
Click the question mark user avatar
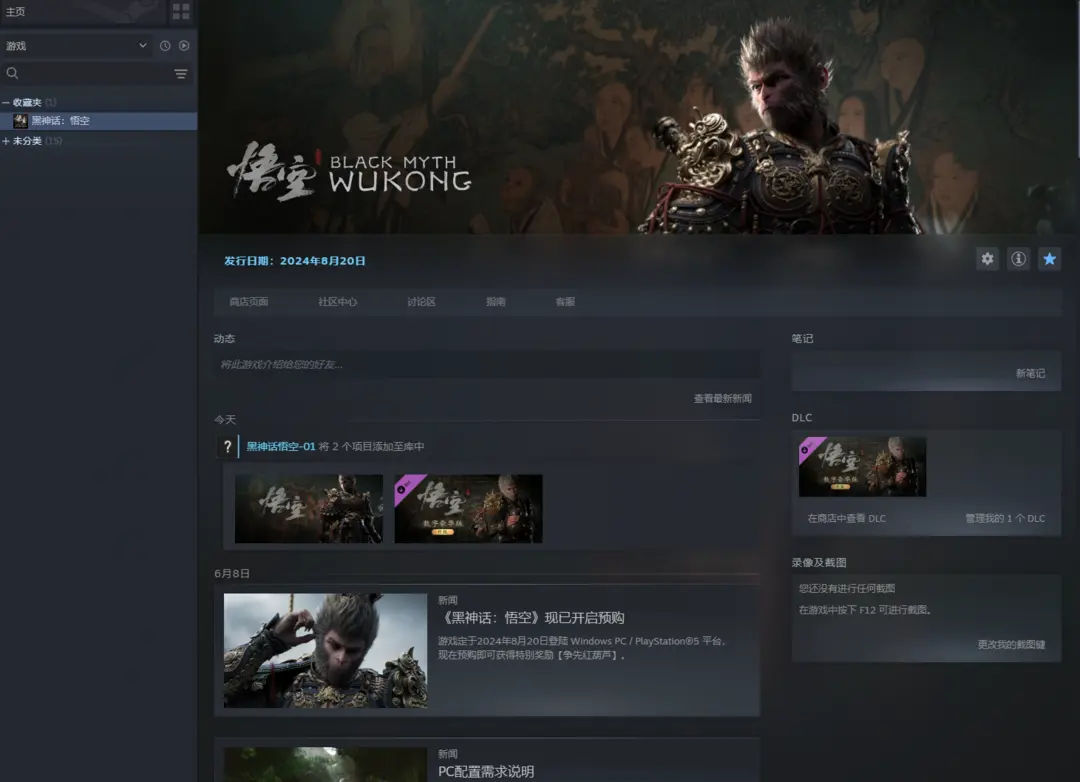(x=227, y=447)
